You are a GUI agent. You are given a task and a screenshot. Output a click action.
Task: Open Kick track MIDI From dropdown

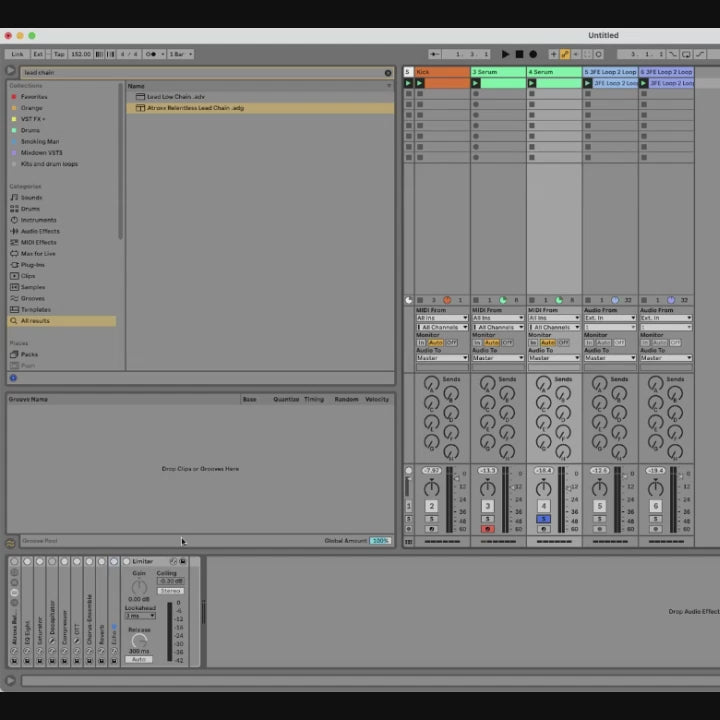point(442,318)
